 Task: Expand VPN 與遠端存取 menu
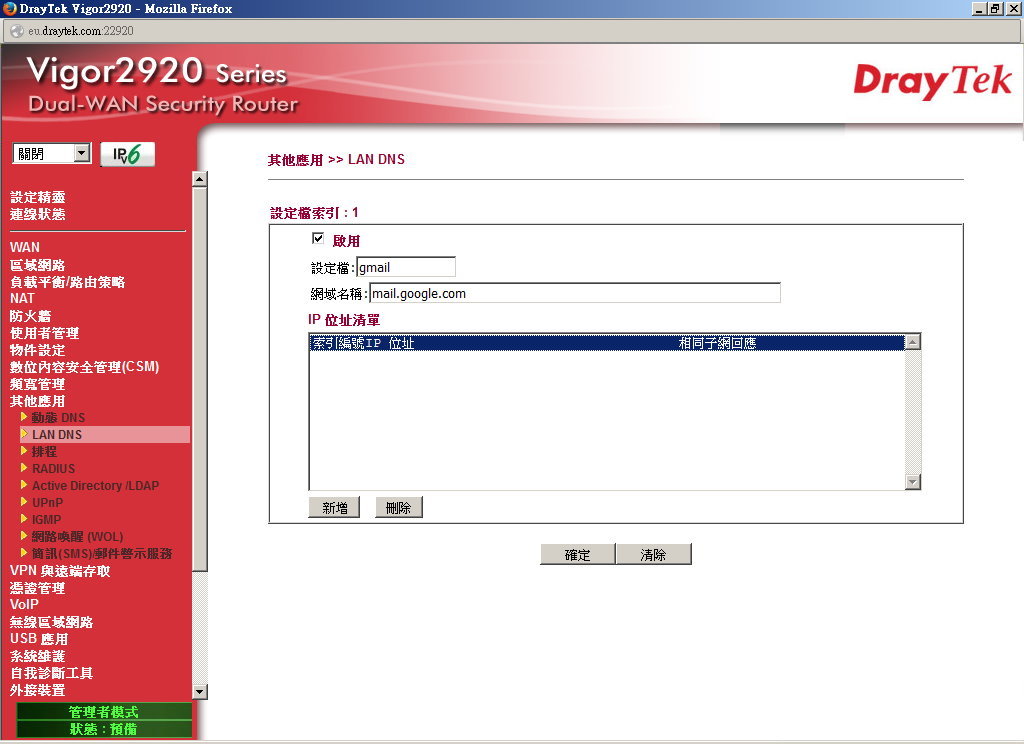tap(60, 570)
